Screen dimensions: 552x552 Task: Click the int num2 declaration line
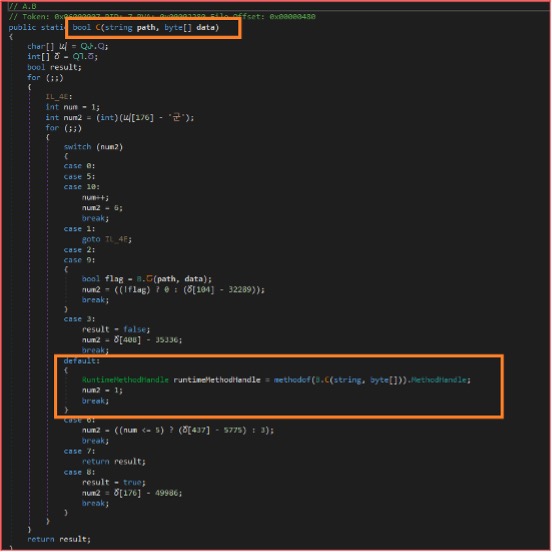click(120, 118)
